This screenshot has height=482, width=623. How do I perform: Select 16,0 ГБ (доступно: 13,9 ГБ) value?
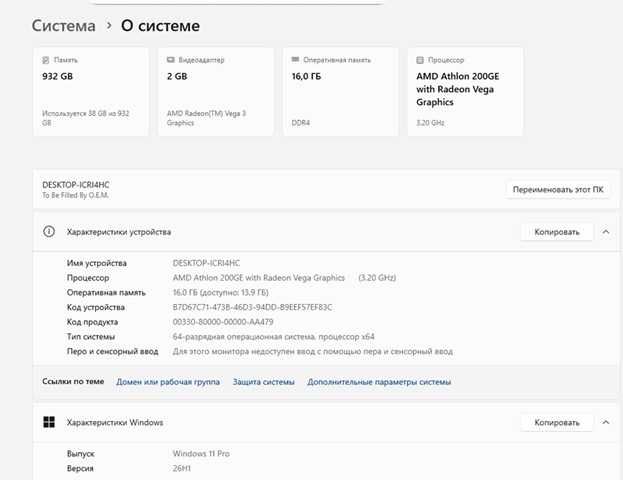click(221, 292)
